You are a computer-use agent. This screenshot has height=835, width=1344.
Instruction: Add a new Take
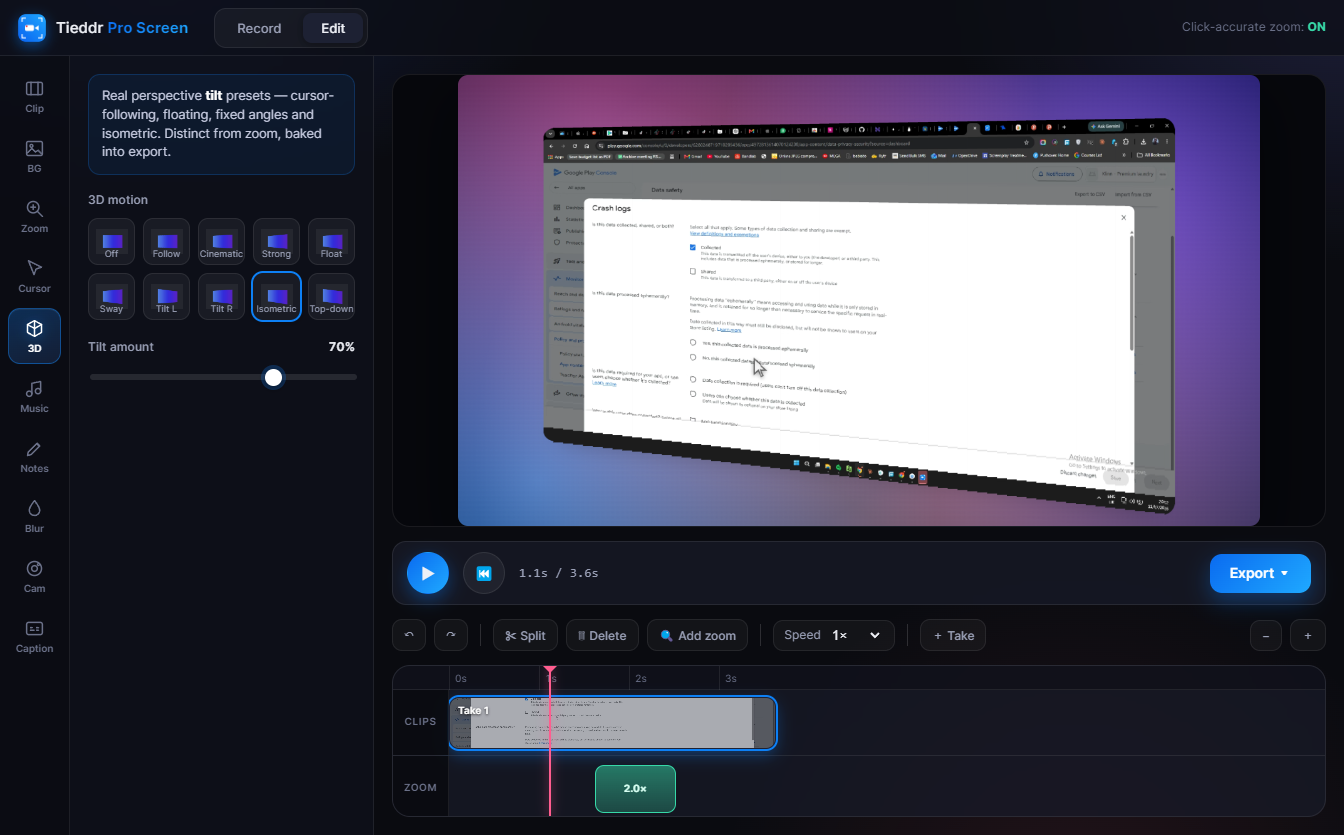(953, 635)
